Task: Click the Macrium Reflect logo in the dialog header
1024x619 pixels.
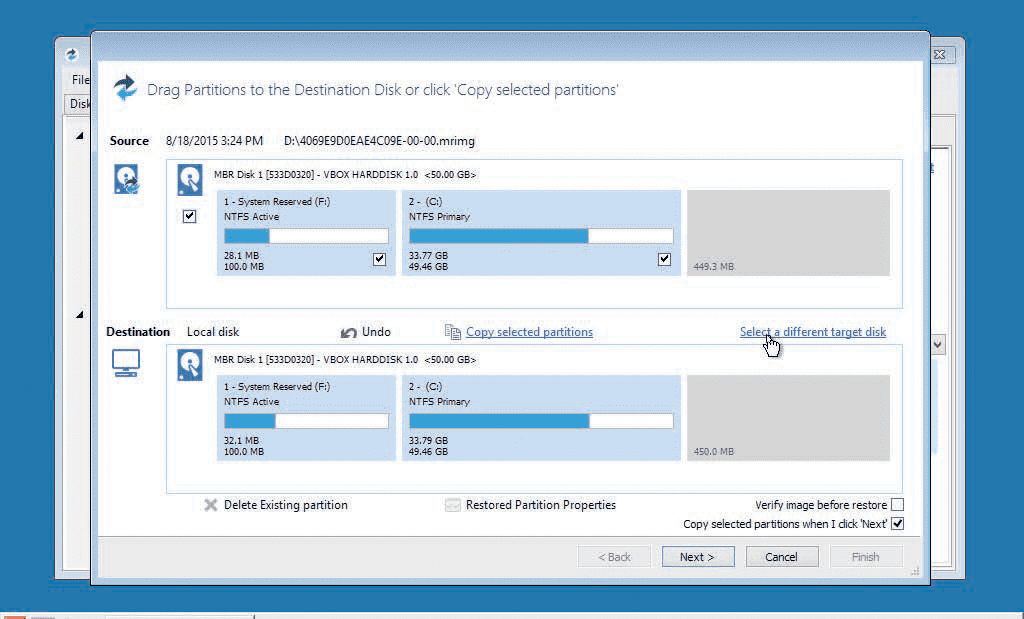Action: (x=125, y=87)
